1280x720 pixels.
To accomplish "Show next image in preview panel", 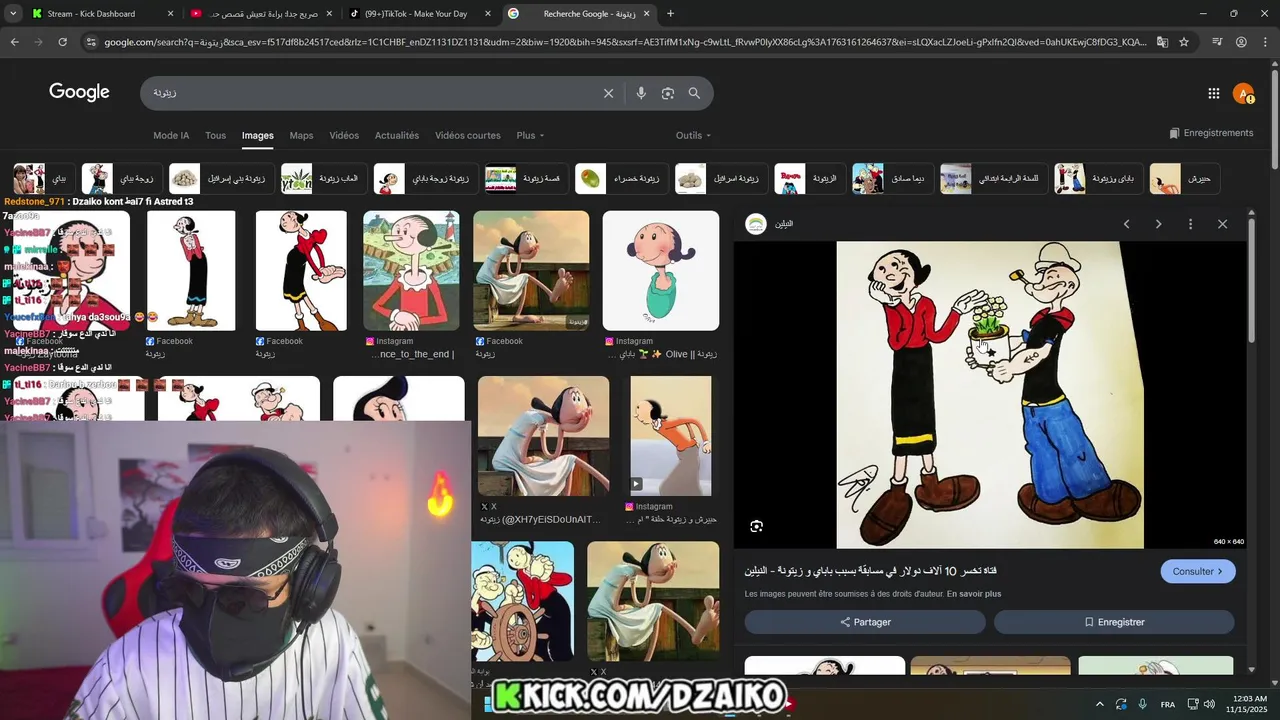I will (1158, 224).
